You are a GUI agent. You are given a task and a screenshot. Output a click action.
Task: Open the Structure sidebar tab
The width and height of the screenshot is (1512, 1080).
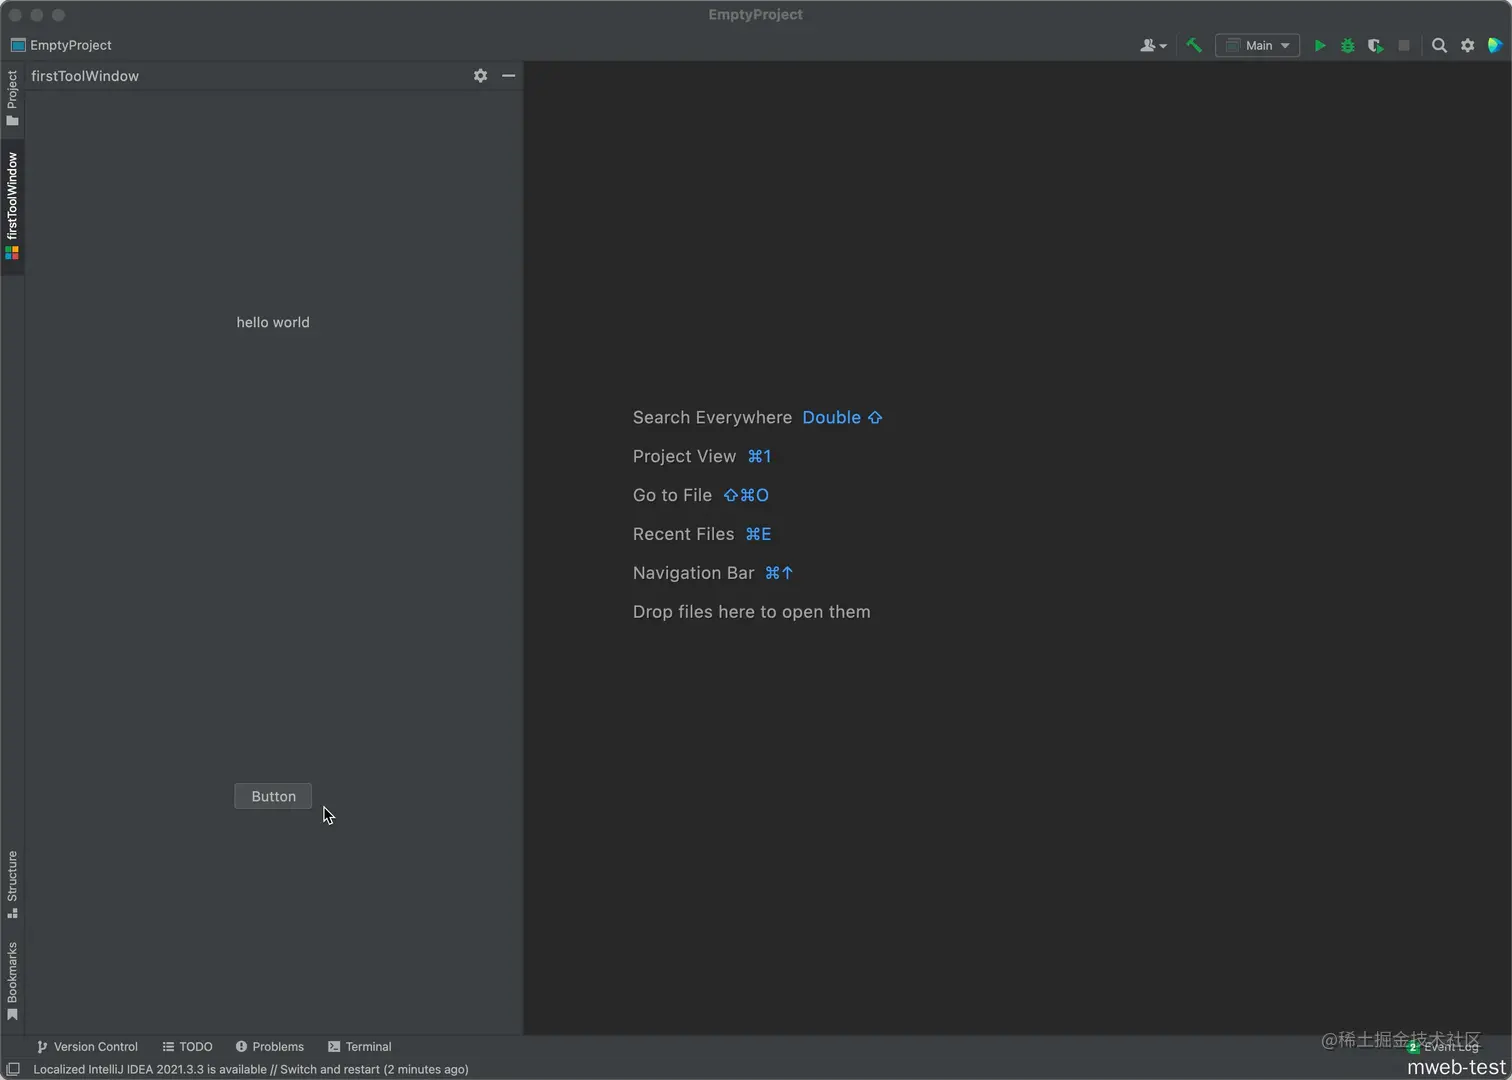(12, 884)
